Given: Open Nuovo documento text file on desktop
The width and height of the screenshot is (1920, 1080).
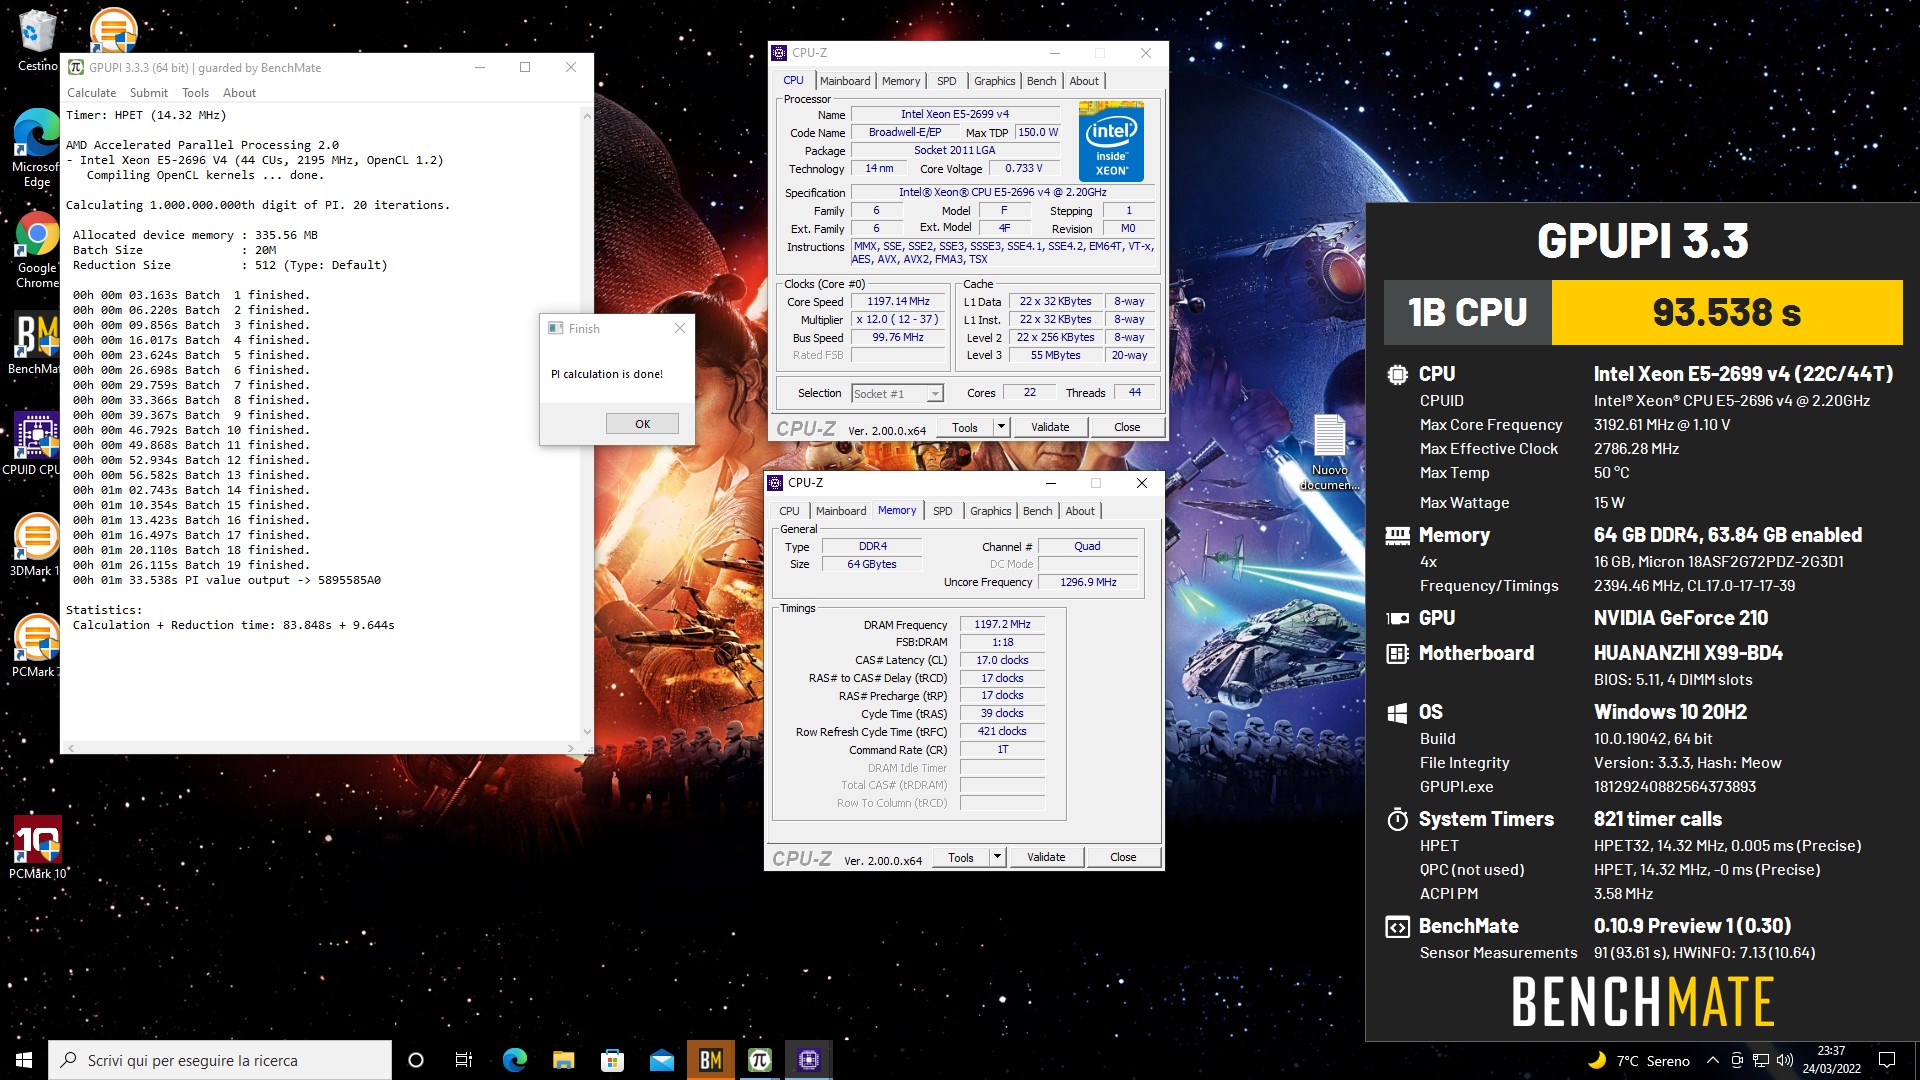Looking at the screenshot, I should (1329, 452).
